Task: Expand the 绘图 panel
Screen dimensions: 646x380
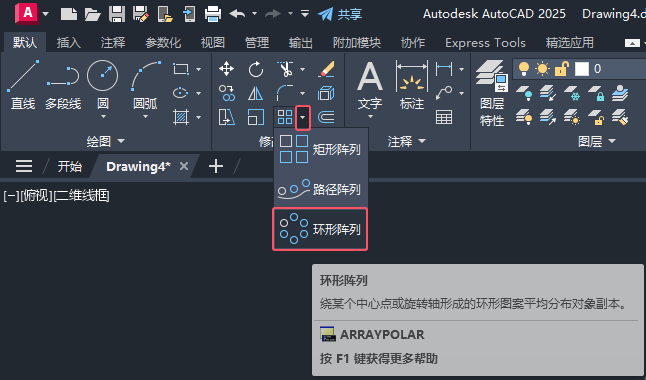Action: (105, 141)
